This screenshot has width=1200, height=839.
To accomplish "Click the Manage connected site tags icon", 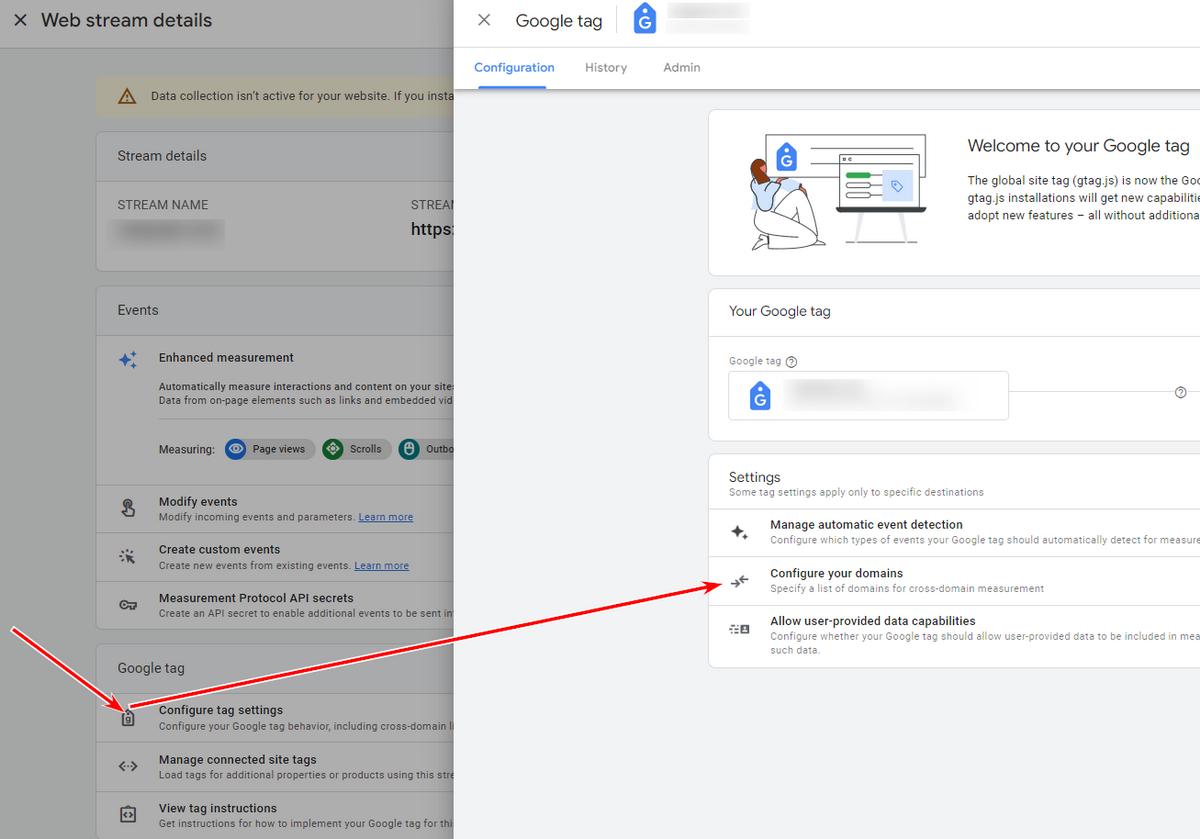I will tap(128, 767).
